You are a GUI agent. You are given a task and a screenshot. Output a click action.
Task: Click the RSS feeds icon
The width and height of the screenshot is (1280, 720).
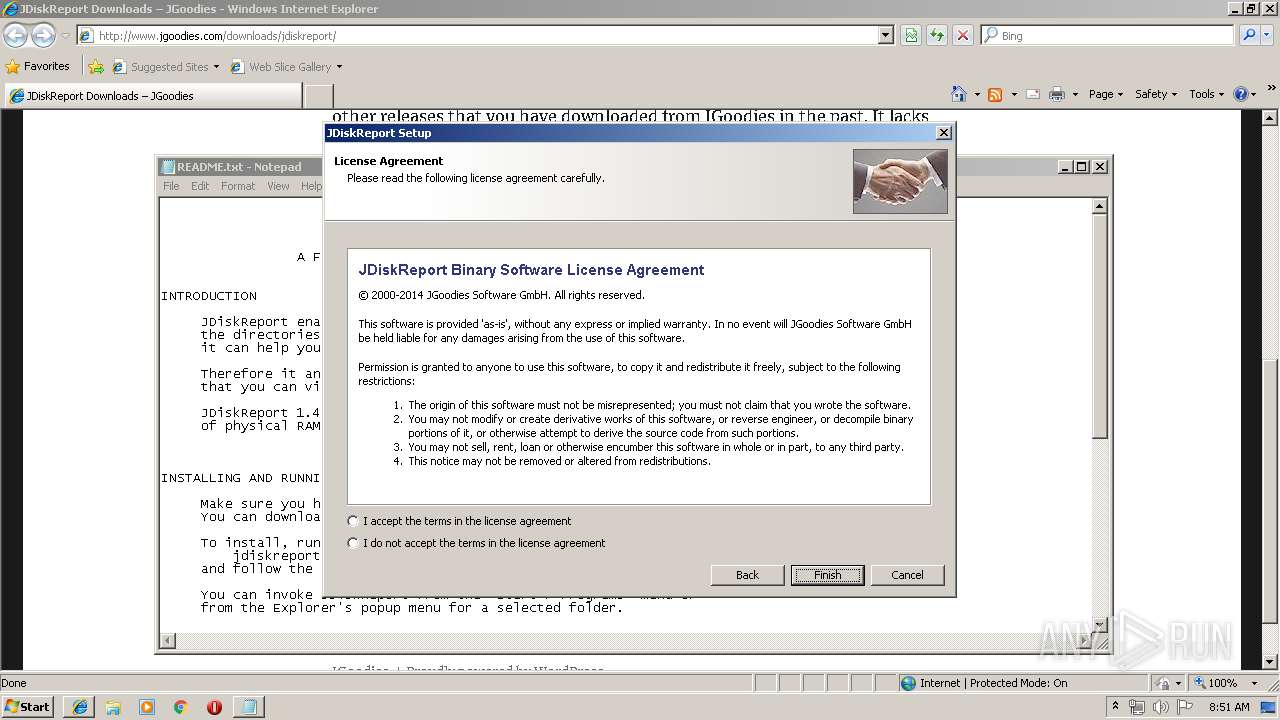pyautogui.click(x=995, y=94)
